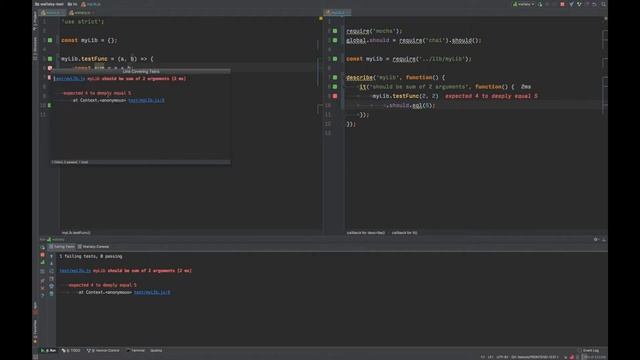
Task: Open the Terminal tool window
Action: 136,350
